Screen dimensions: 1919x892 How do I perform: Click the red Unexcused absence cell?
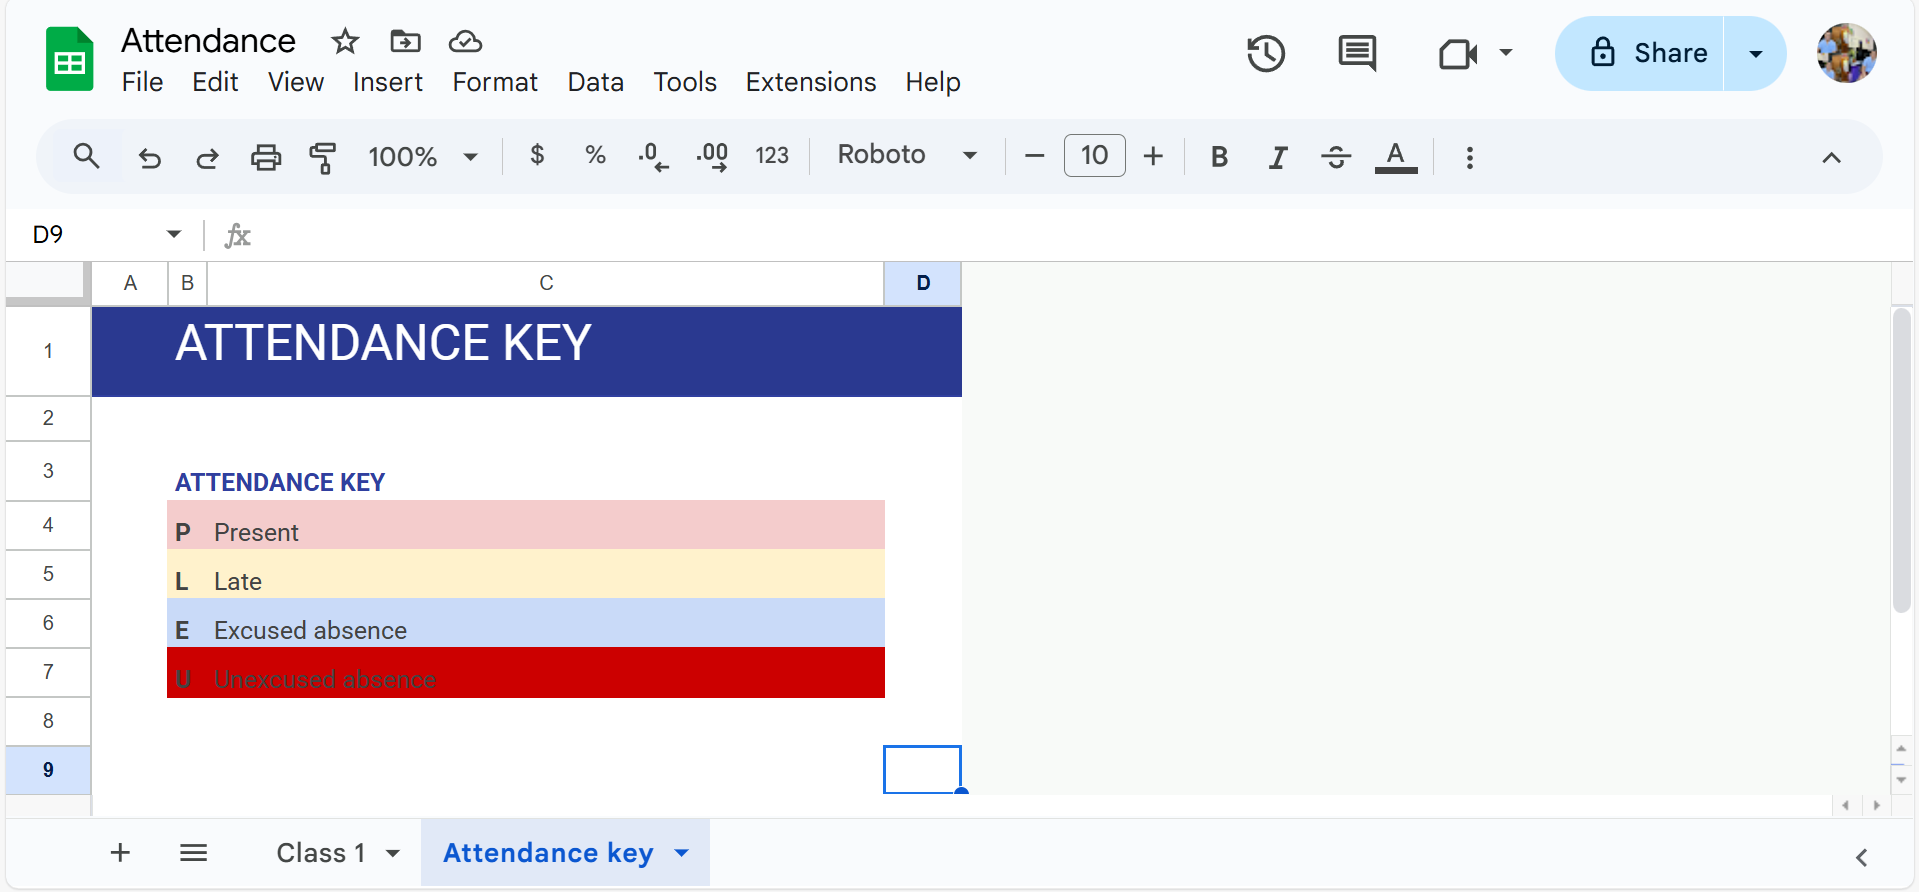[x=546, y=673]
